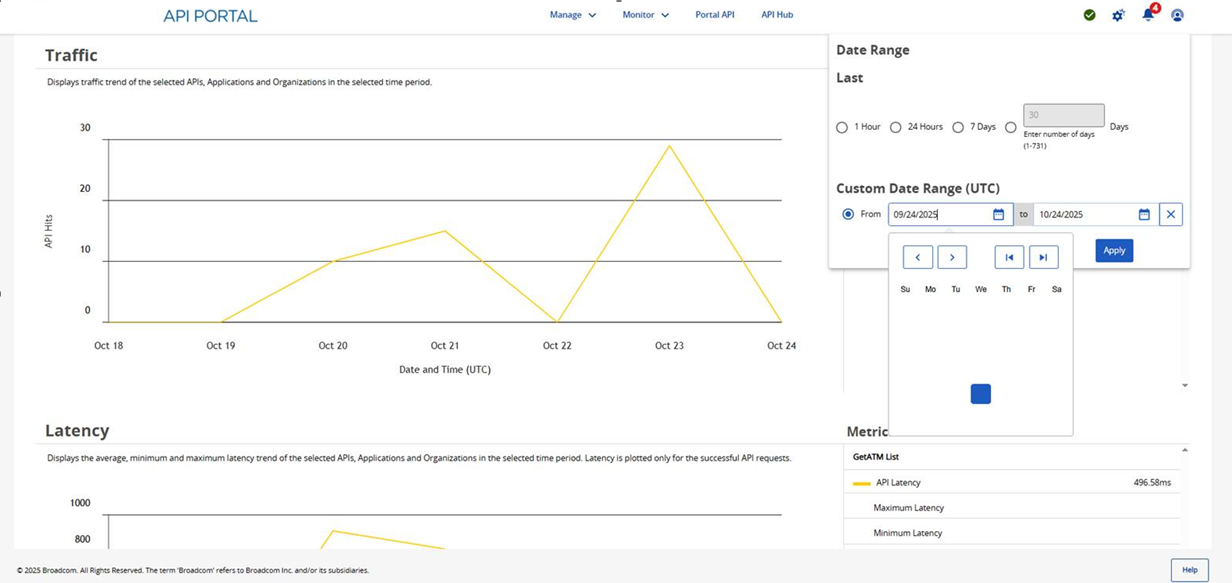This screenshot has height=583, width=1232.
Task: Jump to first period in date picker
Action: pos(1009,257)
